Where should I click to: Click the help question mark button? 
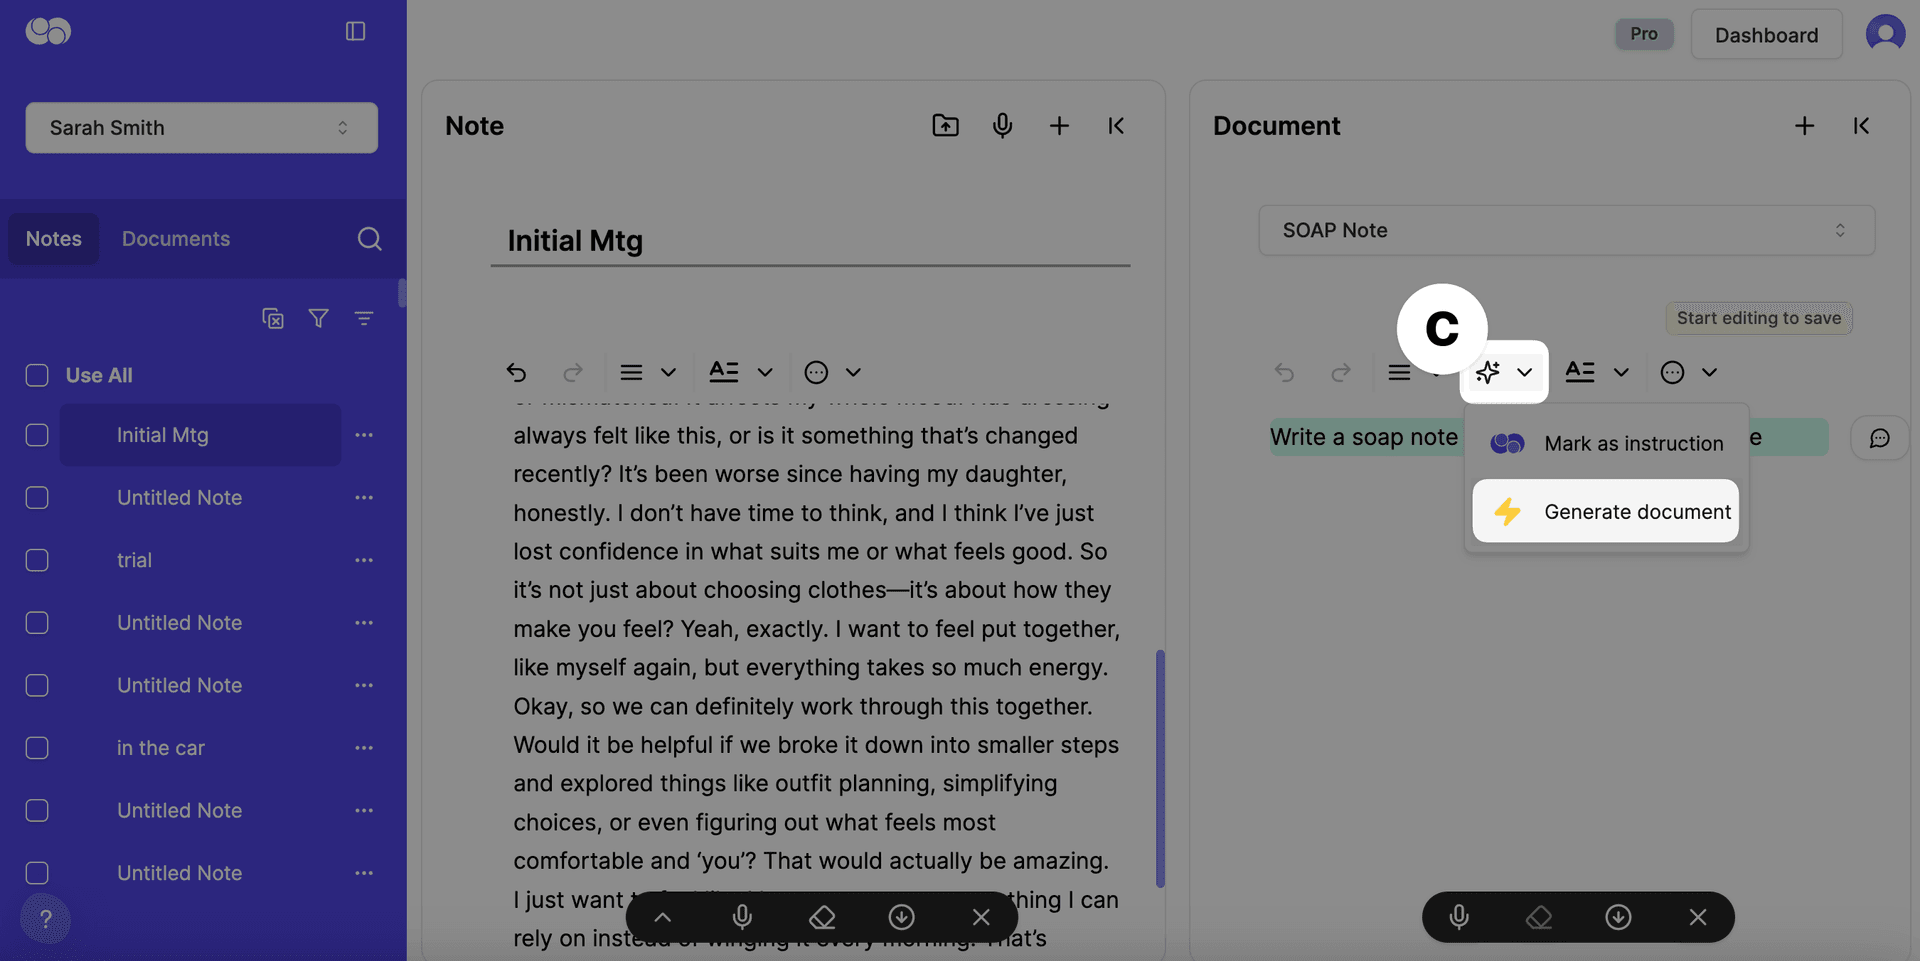45,919
